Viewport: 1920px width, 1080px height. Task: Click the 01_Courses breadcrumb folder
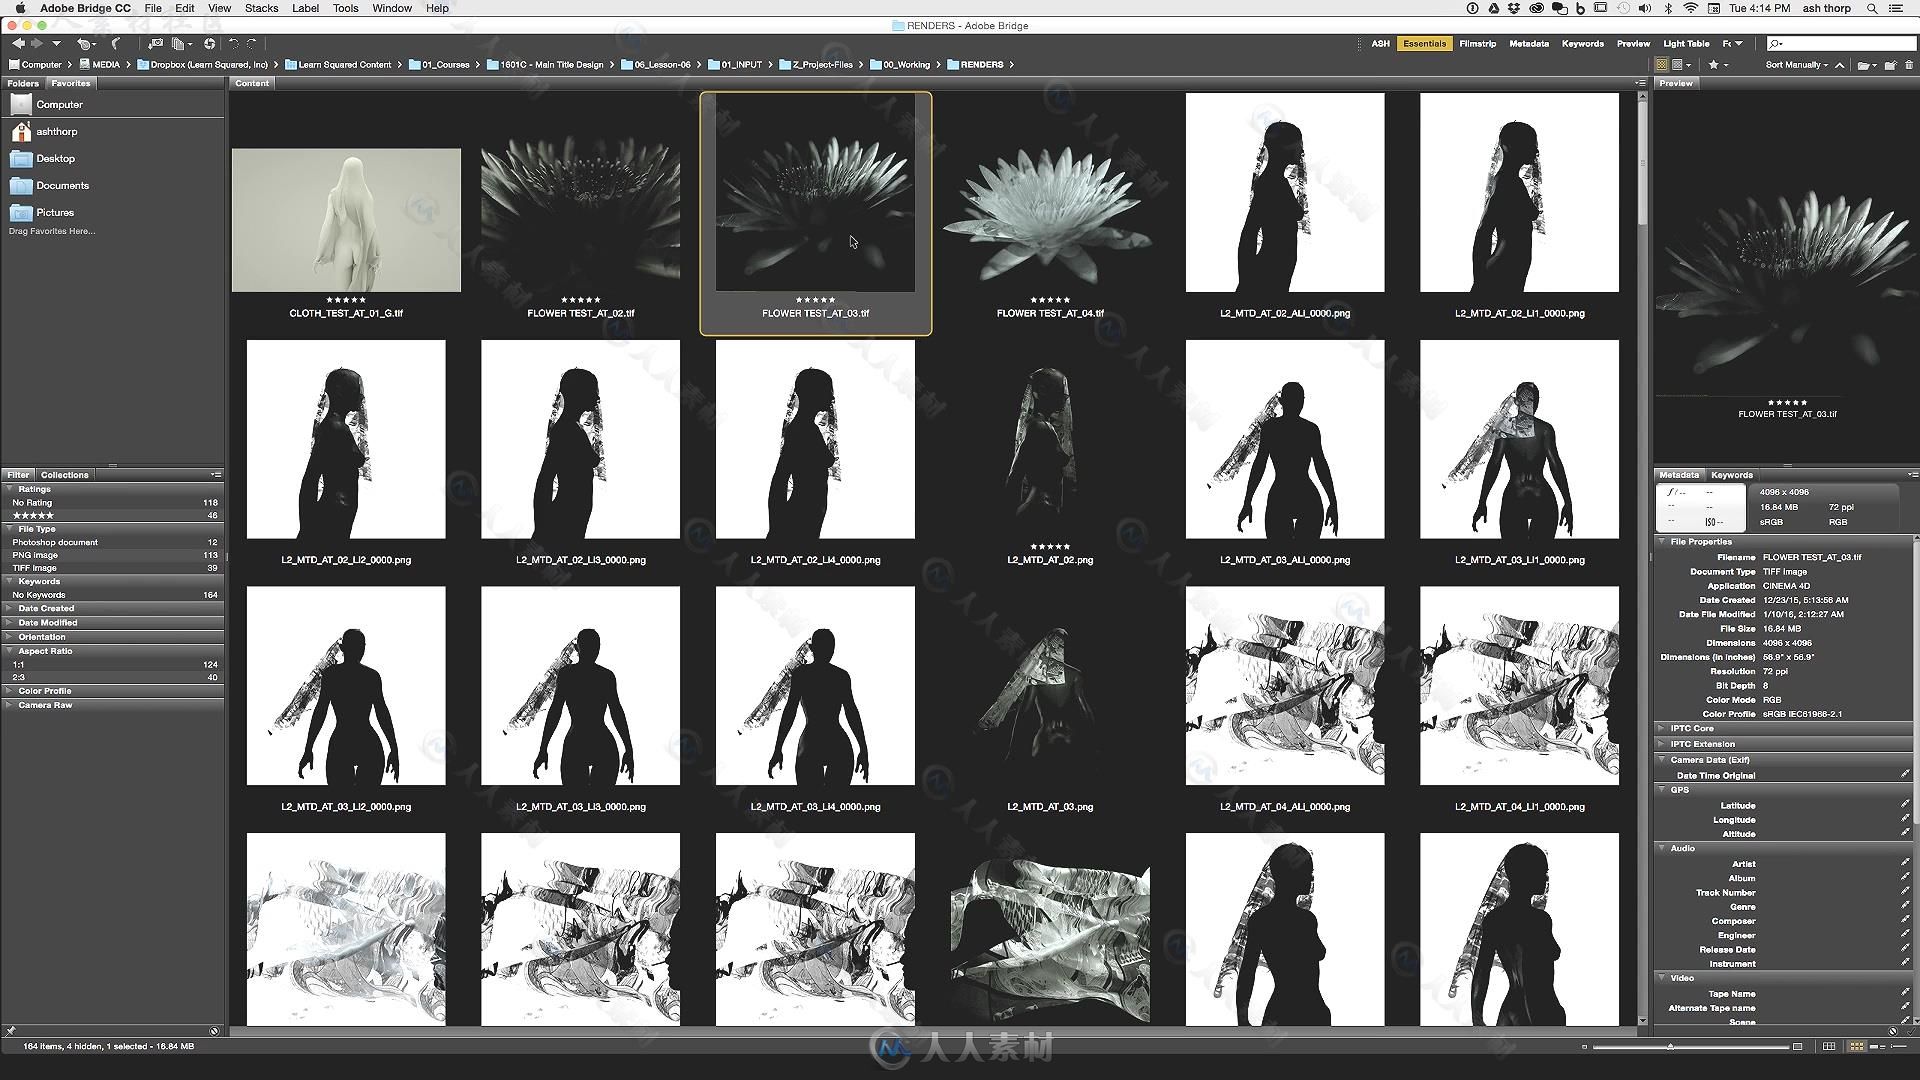(x=438, y=65)
